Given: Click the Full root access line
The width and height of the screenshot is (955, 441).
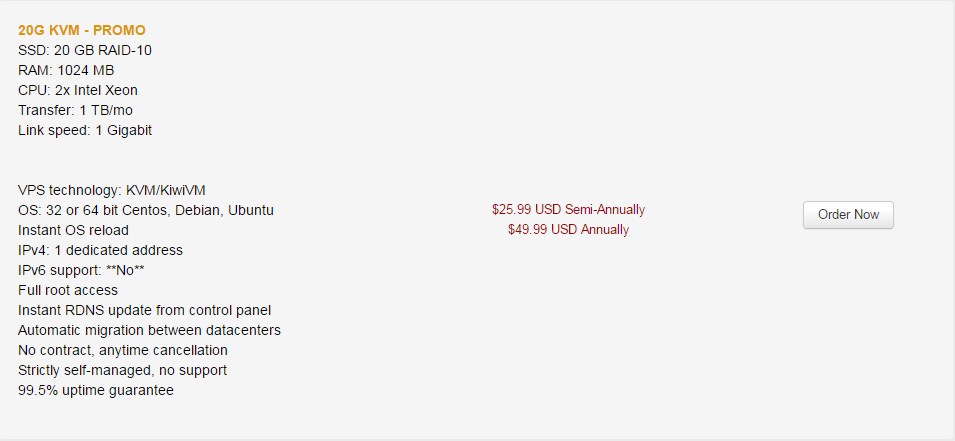Looking at the screenshot, I should (x=68, y=291).
